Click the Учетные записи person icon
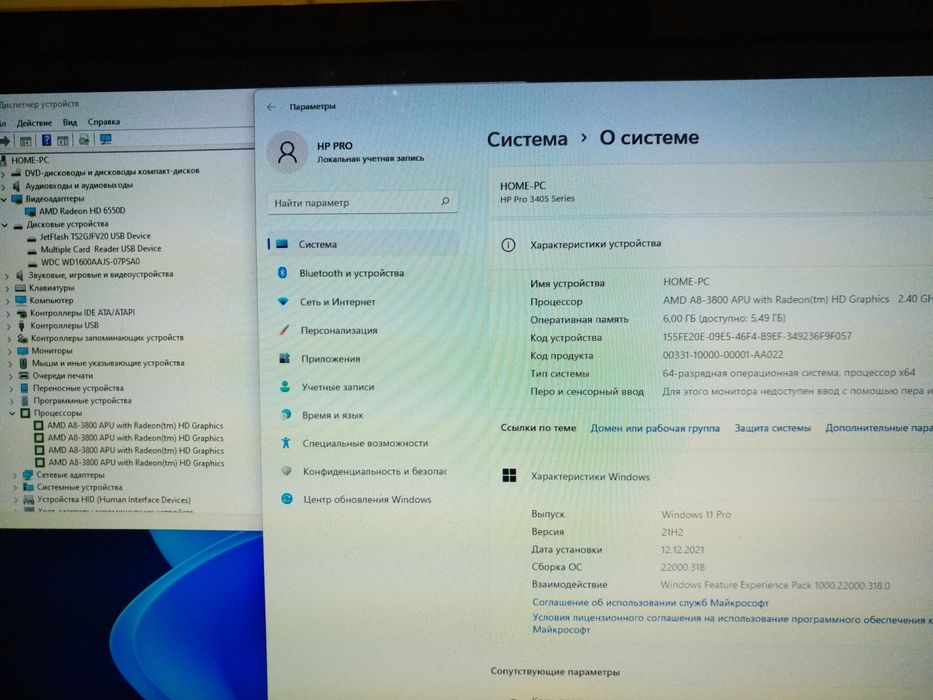The image size is (933, 700). coord(285,386)
